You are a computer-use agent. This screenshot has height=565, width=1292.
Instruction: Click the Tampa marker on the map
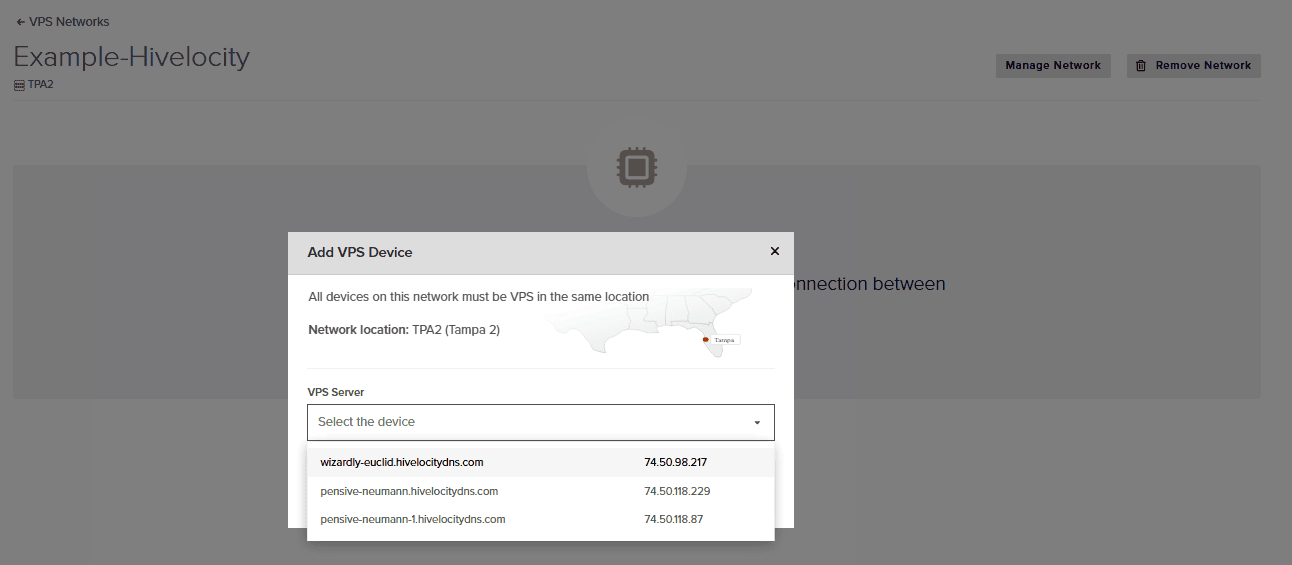click(x=706, y=340)
